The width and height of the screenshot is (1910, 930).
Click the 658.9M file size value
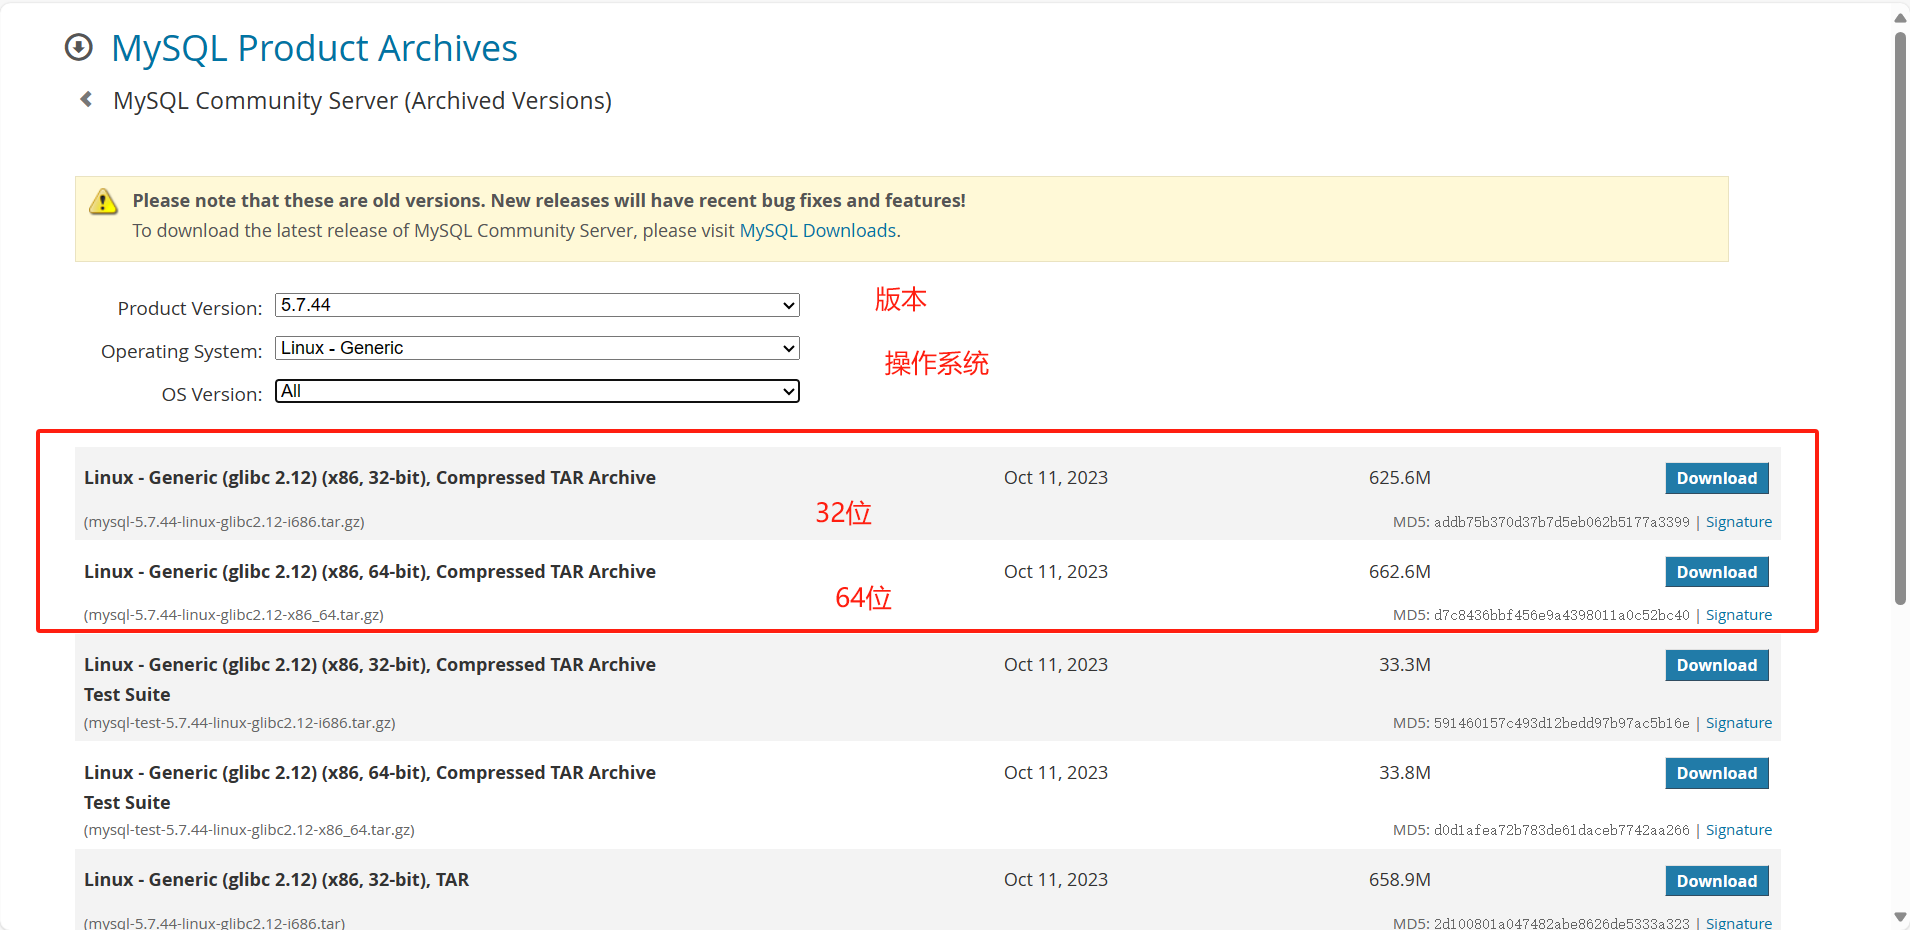point(1399,880)
